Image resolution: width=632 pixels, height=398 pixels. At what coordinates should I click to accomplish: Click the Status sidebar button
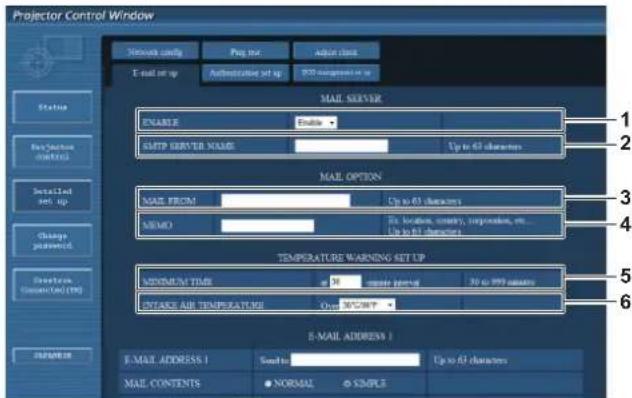tap(52, 107)
